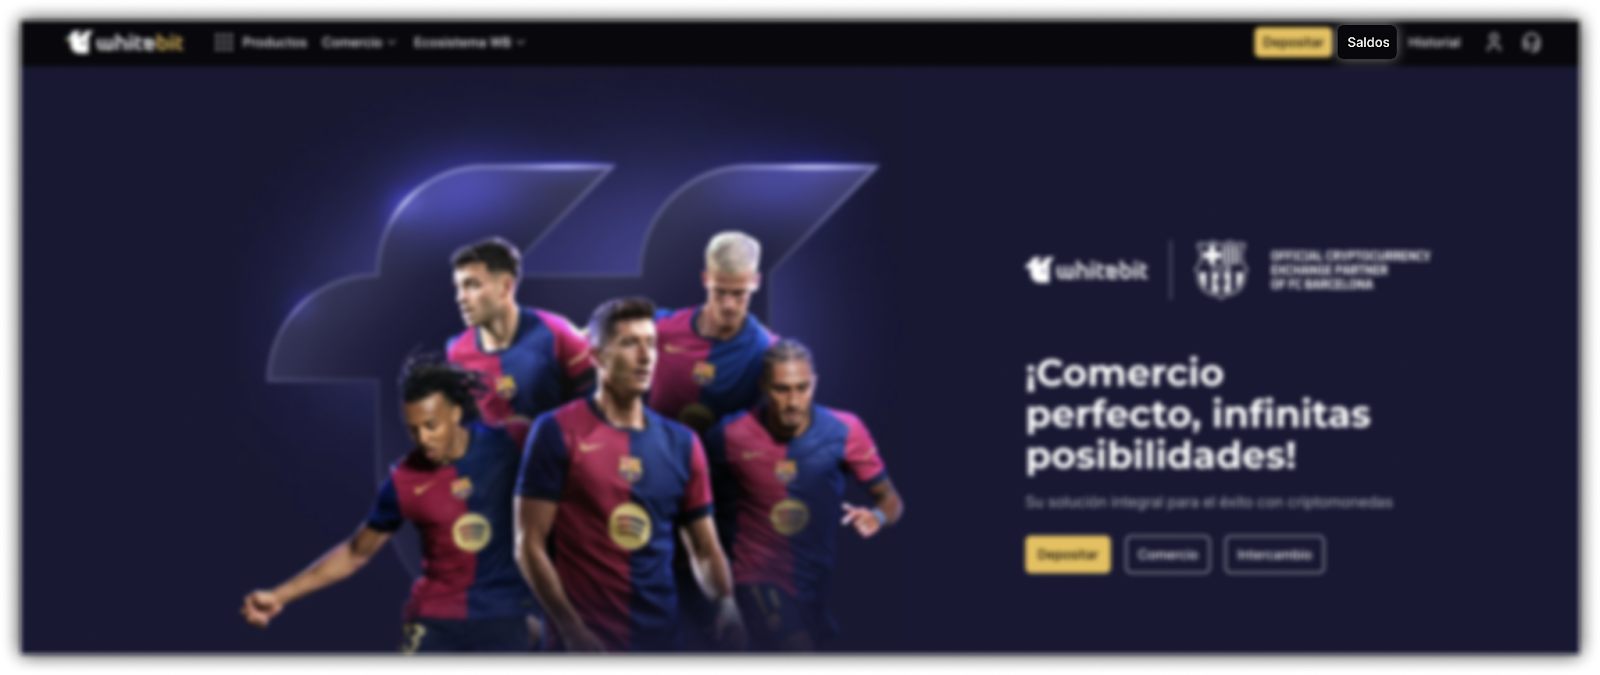Image resolution: width=1600 pixels, height=675 pixels.
Task: Click the headline "¡Comercio perfecto, infinitas posibilidades!"
Action: tap(1197, 414)
